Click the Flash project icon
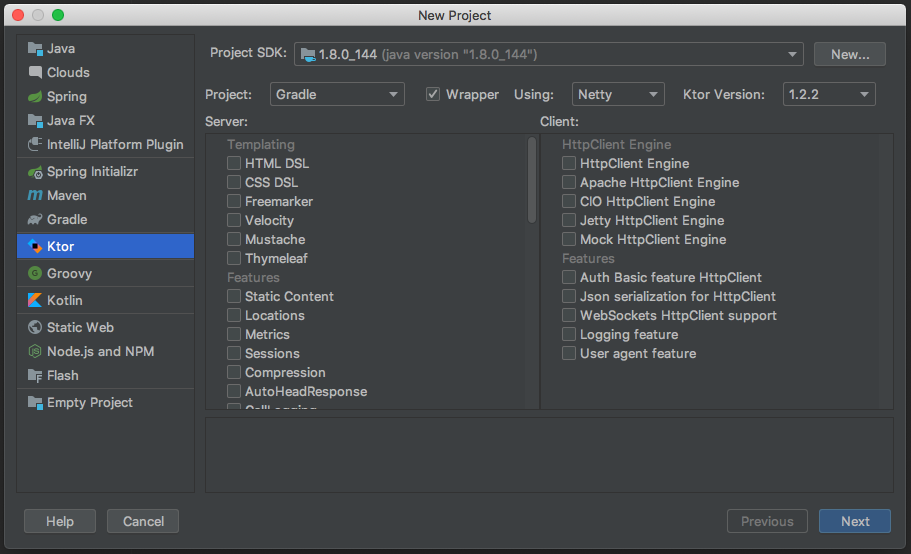This screenshot has height=554, width=911. (35, 376)
